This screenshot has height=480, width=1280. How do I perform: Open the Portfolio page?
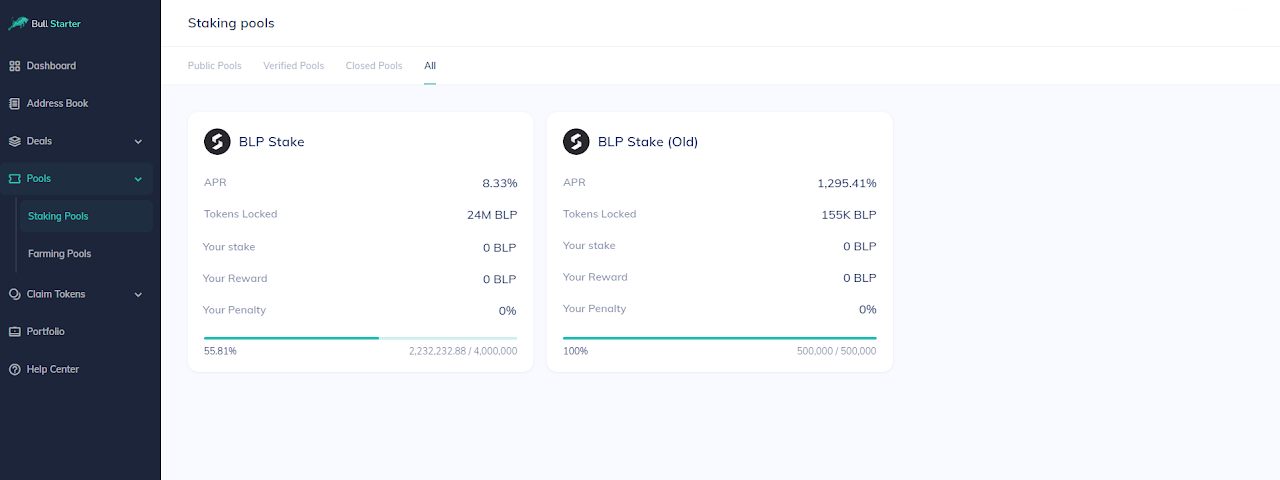click(x=46, y=331)
